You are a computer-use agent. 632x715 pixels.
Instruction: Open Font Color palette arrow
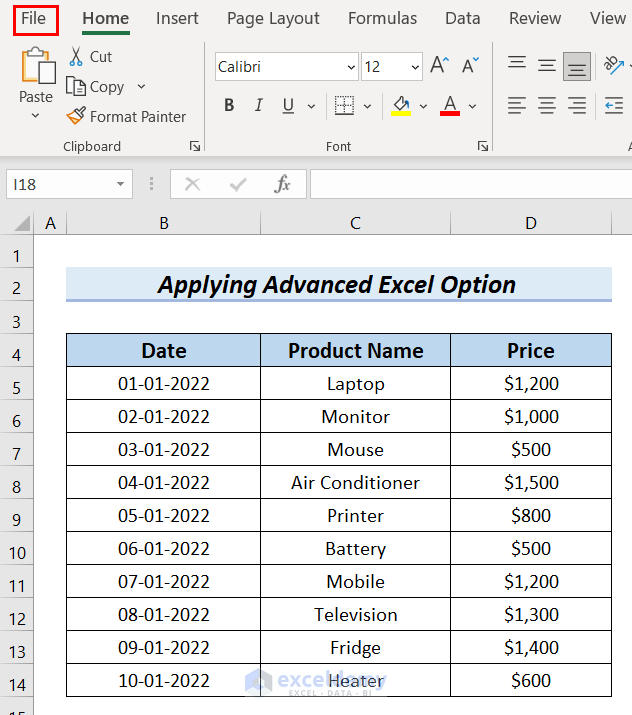[x=473, y=107]
